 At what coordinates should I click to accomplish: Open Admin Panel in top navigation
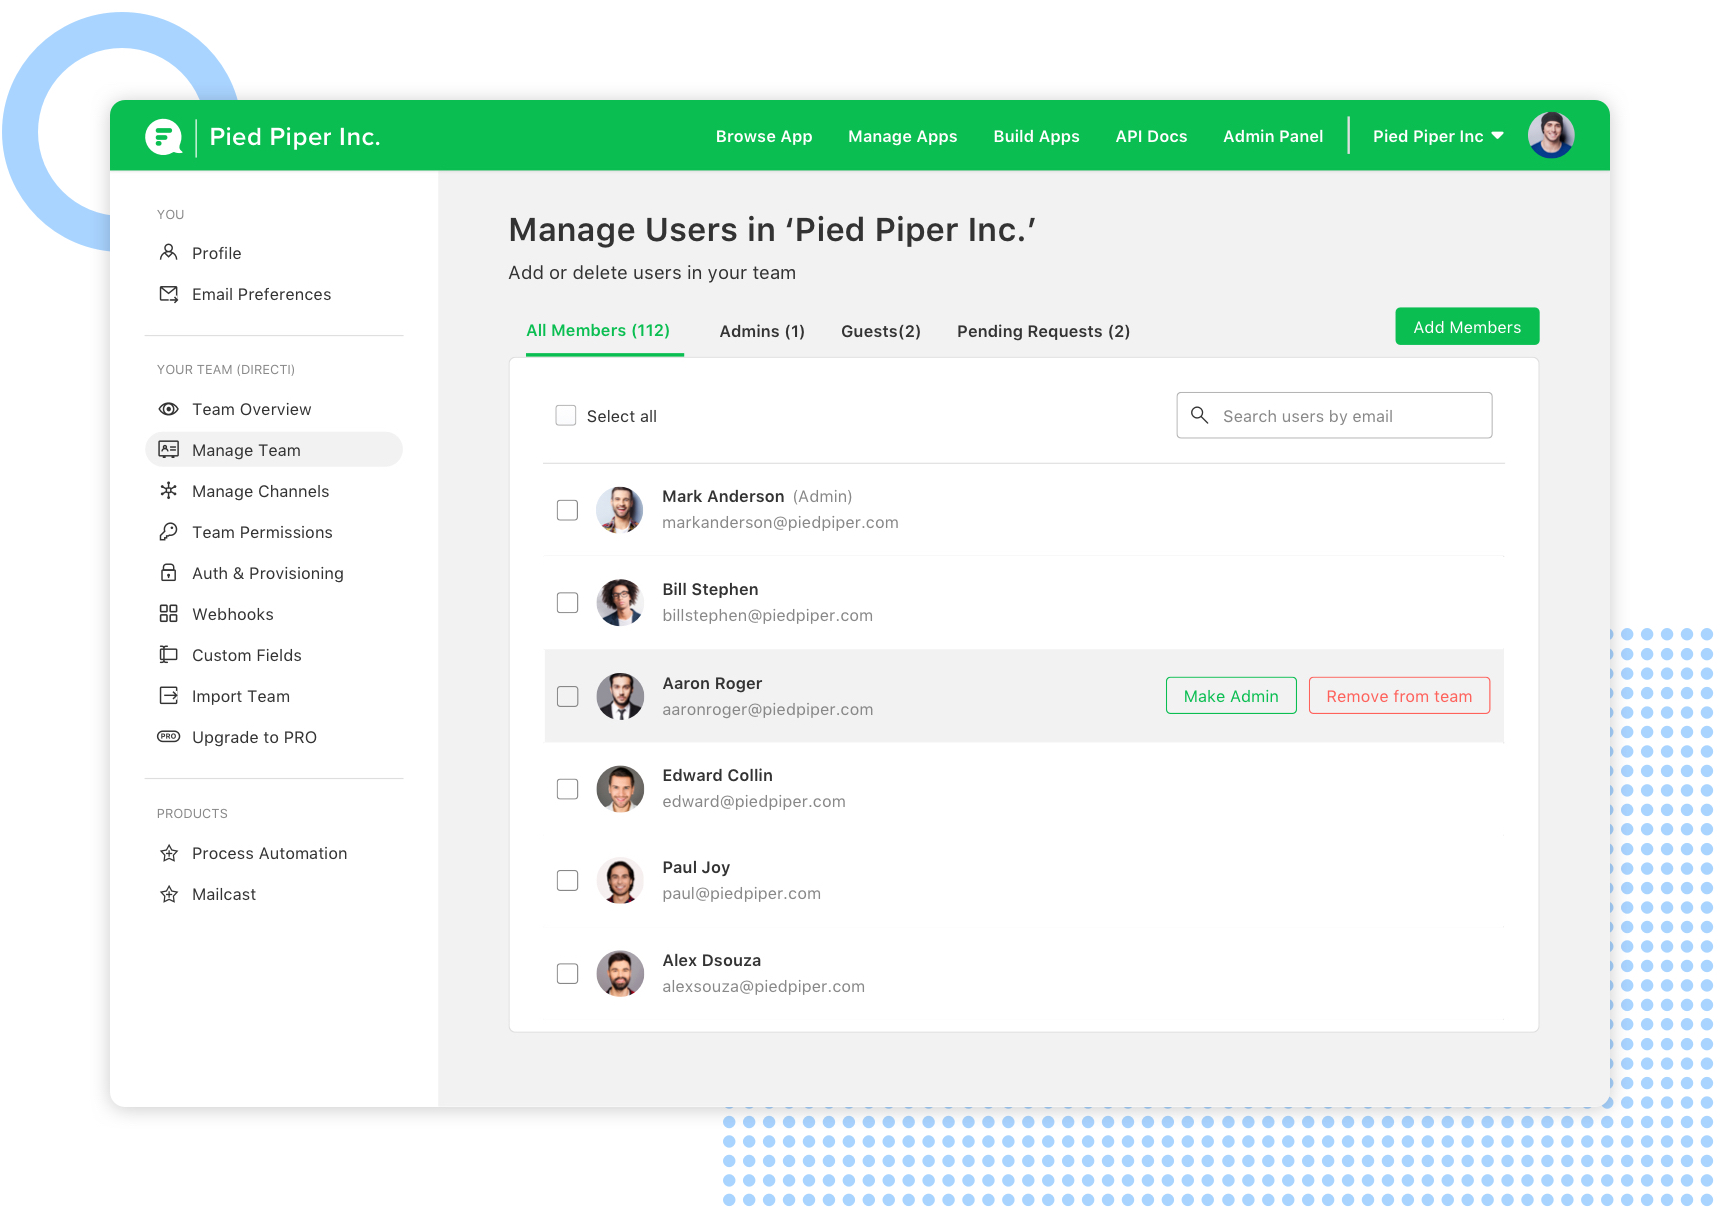tap(1273, 136)
